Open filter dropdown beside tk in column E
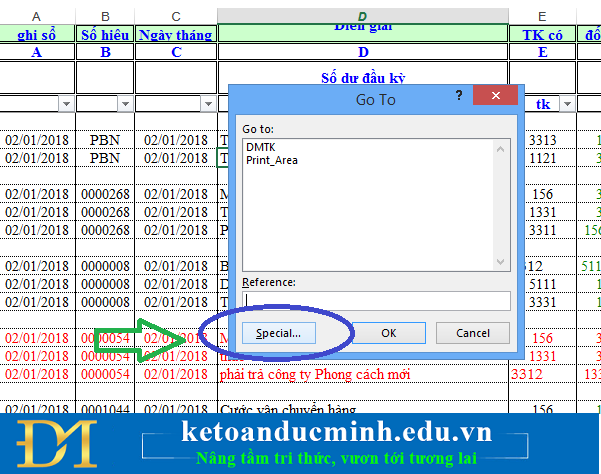The height and width of the screenshot is (474, 601). click(x=567, y=104)
